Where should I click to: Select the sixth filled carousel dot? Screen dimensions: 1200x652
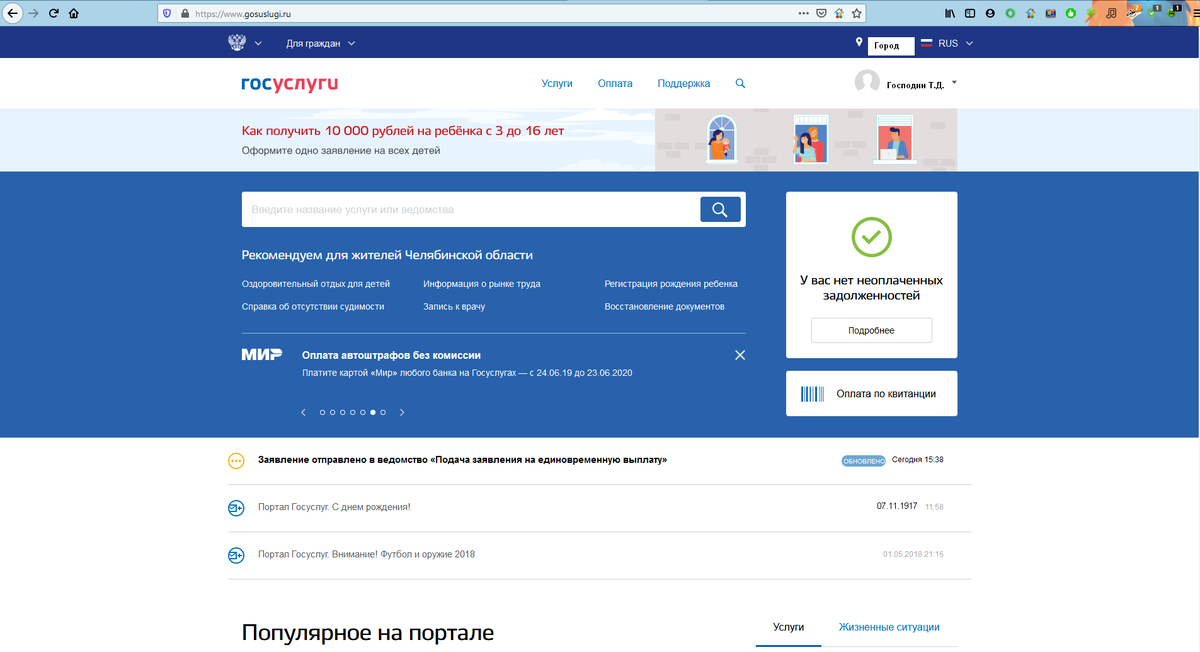tap(373, 412)
